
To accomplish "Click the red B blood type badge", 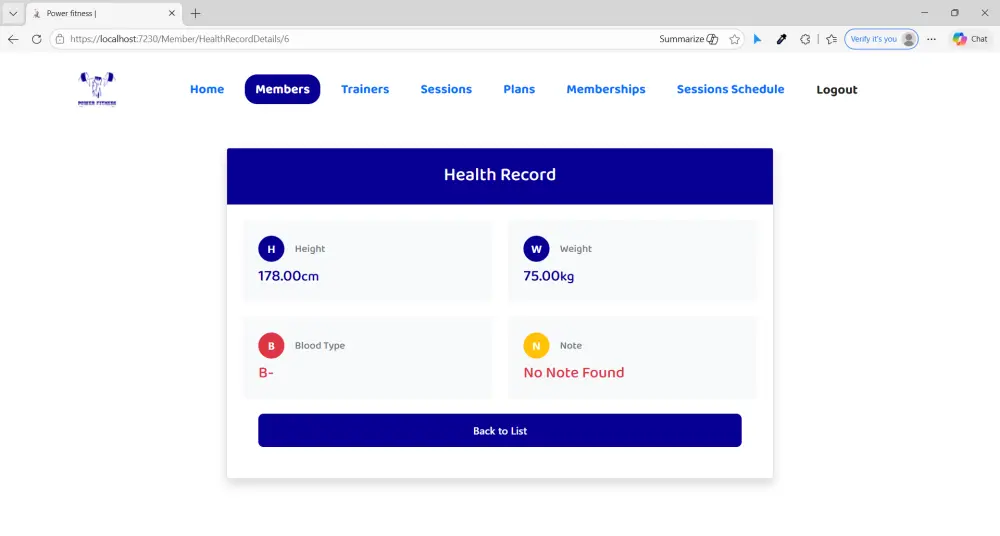I will (271, 345).
